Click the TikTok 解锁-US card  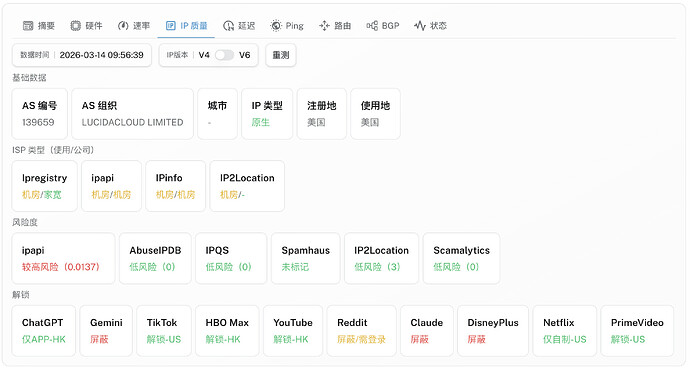pos(164,331)
